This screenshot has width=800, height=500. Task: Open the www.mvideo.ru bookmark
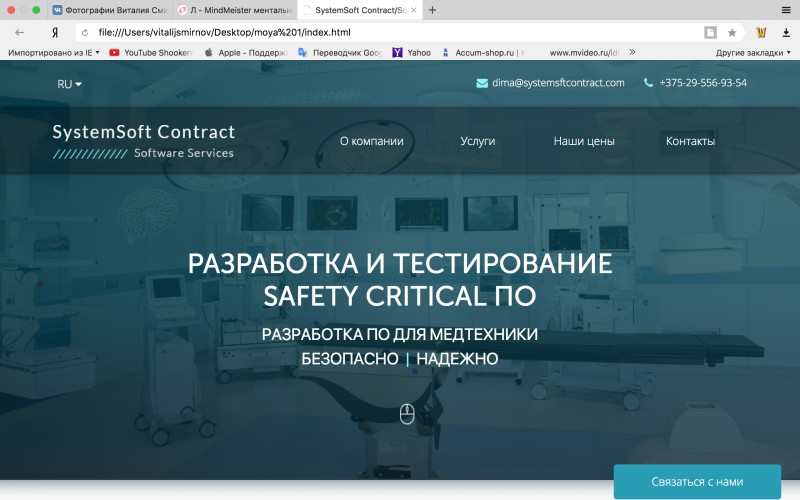click(x=584, y=53)
